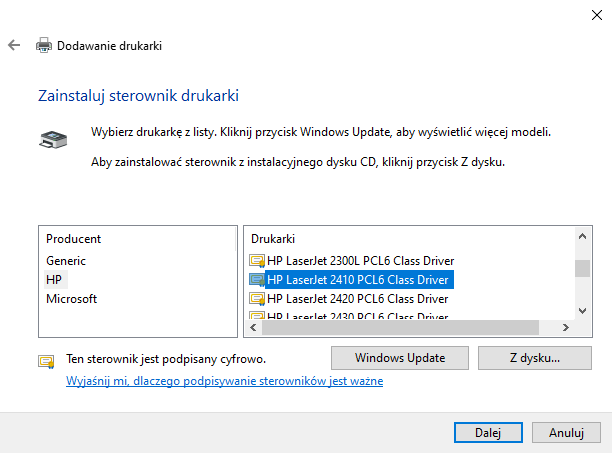The image size is (612, 453).
Task: Select Microsoft in the Producent list
Action: point(71,298)
